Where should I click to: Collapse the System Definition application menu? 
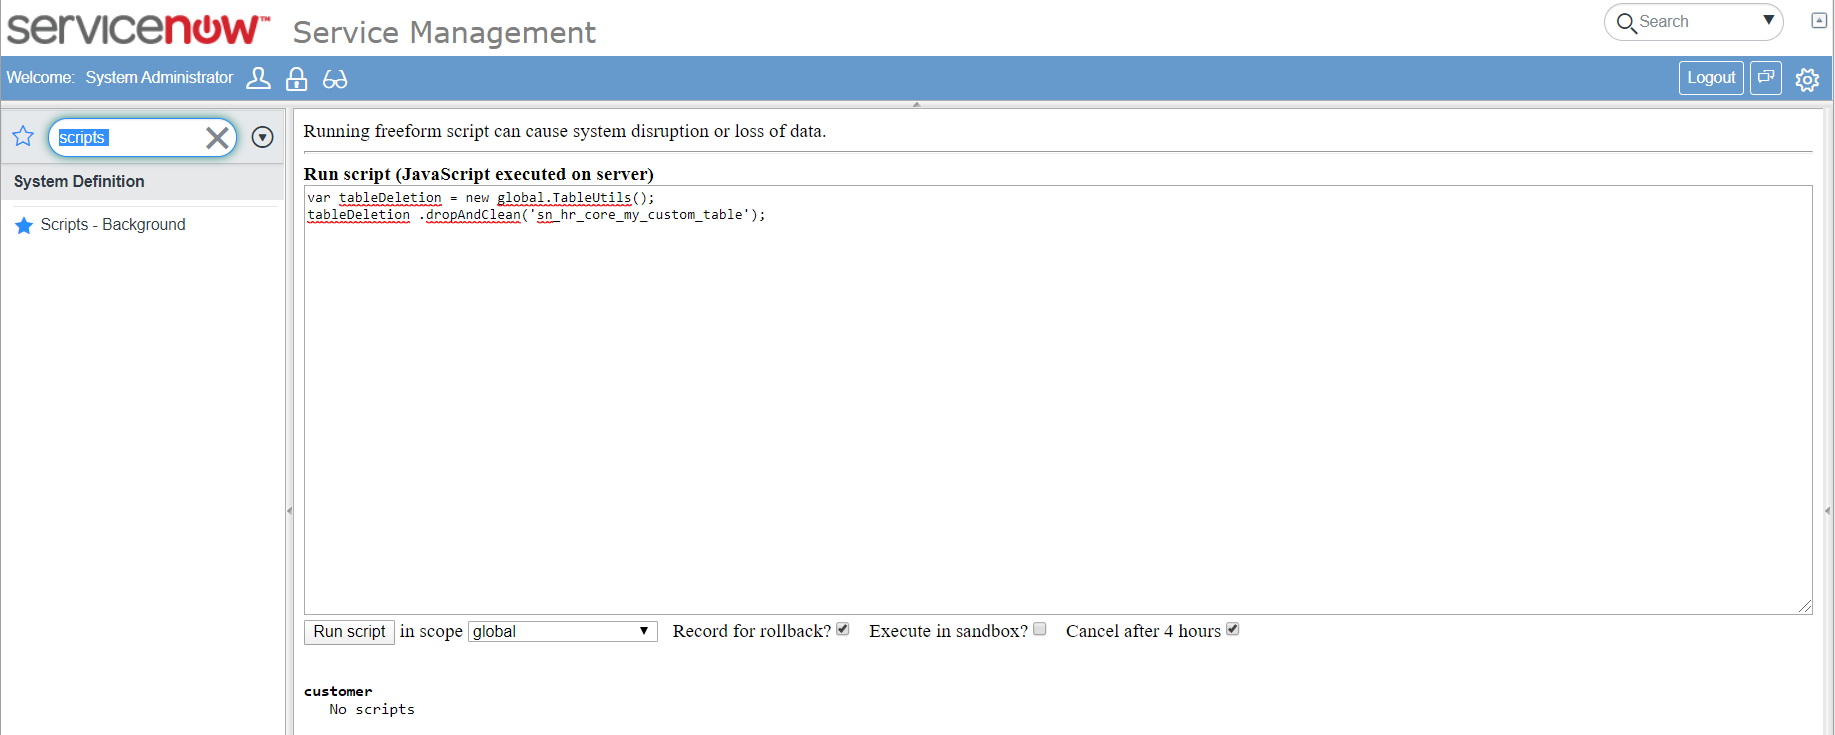[143, 181]
